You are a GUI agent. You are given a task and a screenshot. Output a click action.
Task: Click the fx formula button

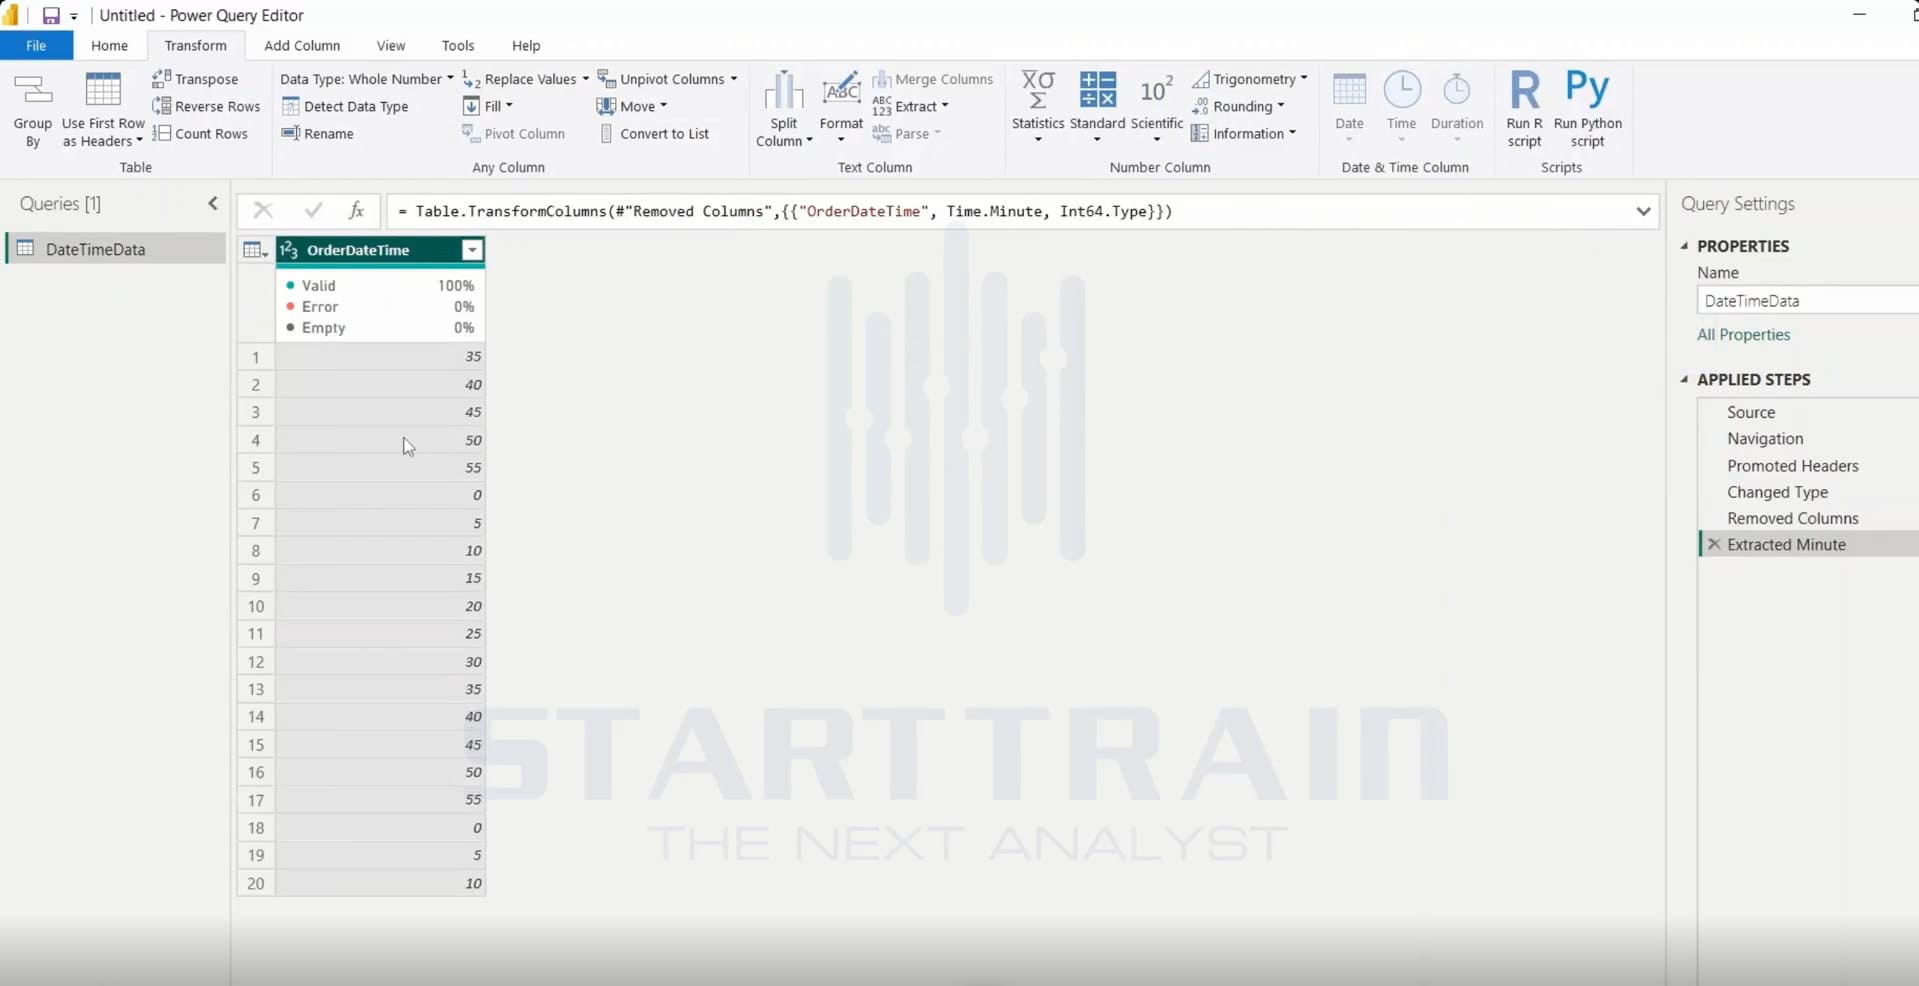click(356, 210)
